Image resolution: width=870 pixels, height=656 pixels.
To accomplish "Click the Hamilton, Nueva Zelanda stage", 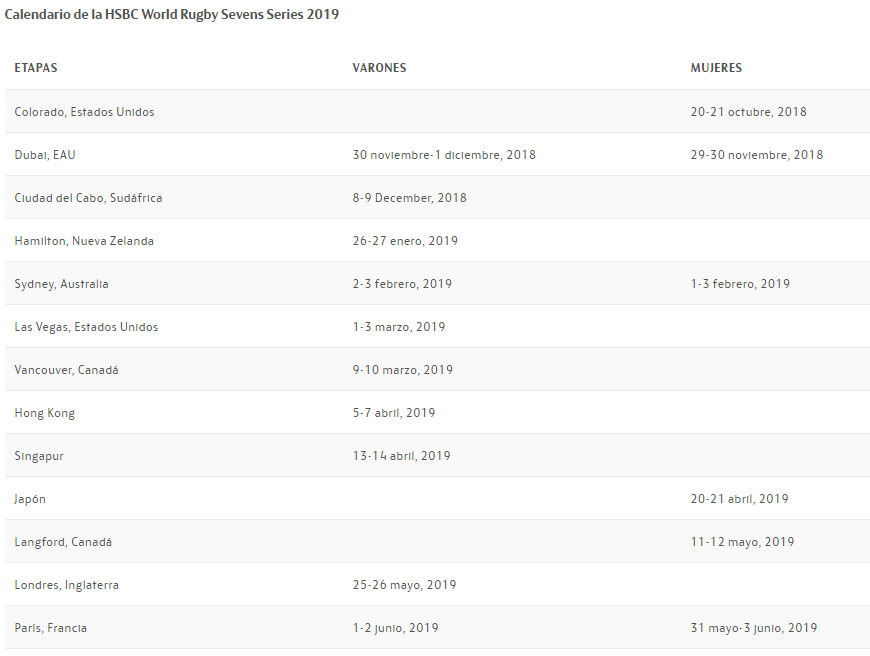I will (x=84, y=241).
